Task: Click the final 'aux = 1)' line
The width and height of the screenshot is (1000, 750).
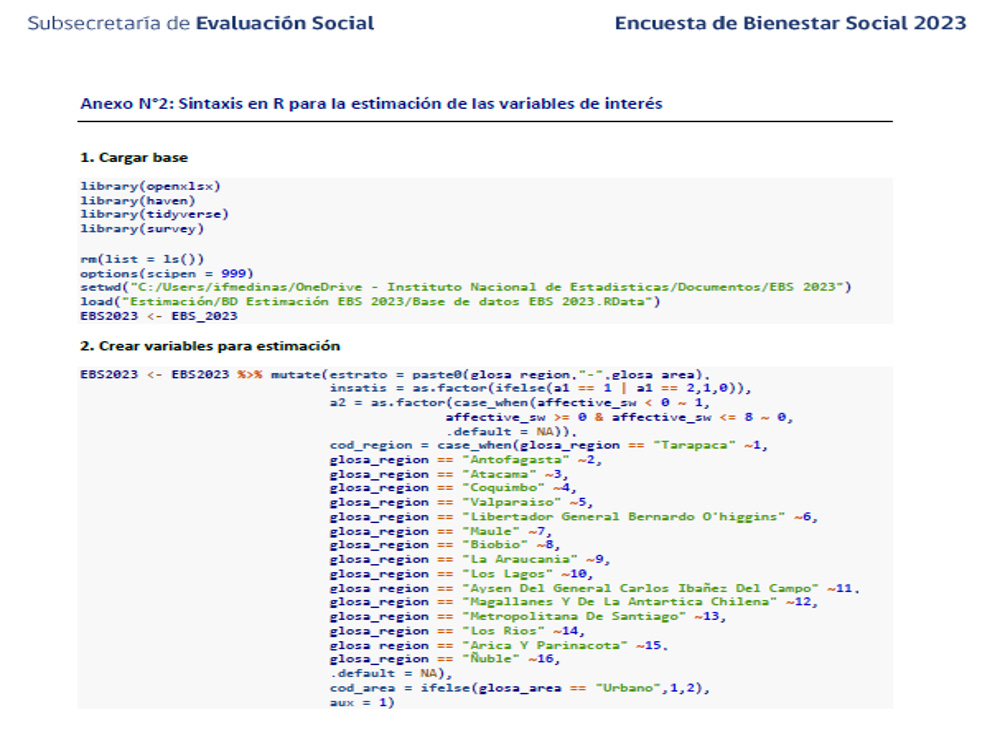Action: coord(362,702)
